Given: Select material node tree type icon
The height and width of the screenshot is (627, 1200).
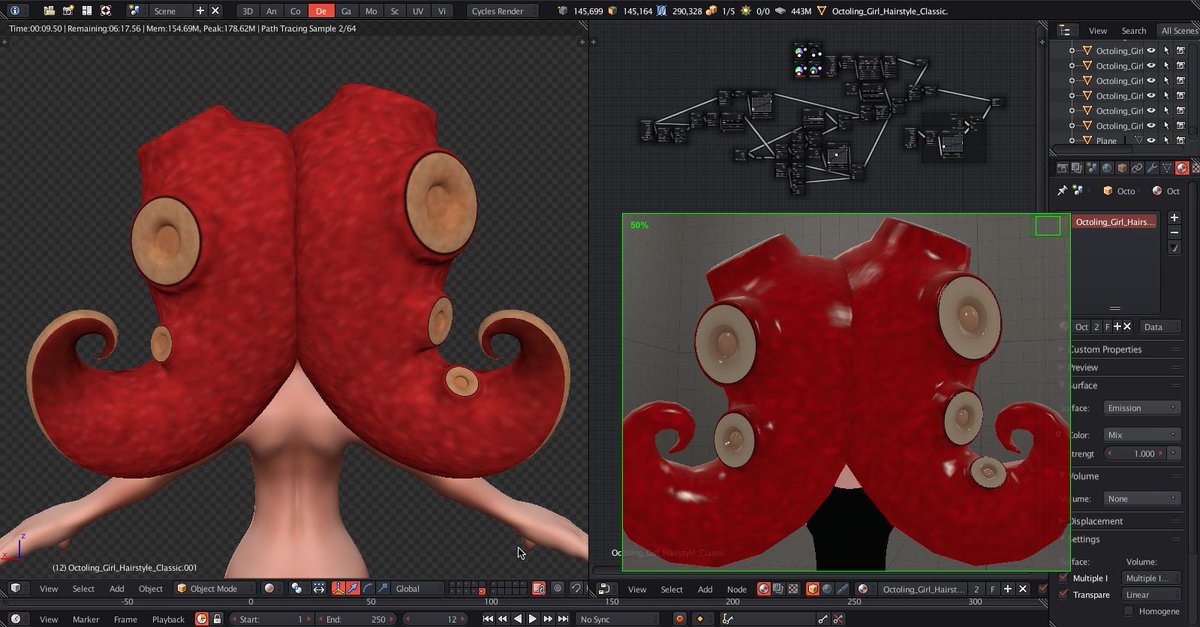Looking at the screenshot, I should (763, 589).
